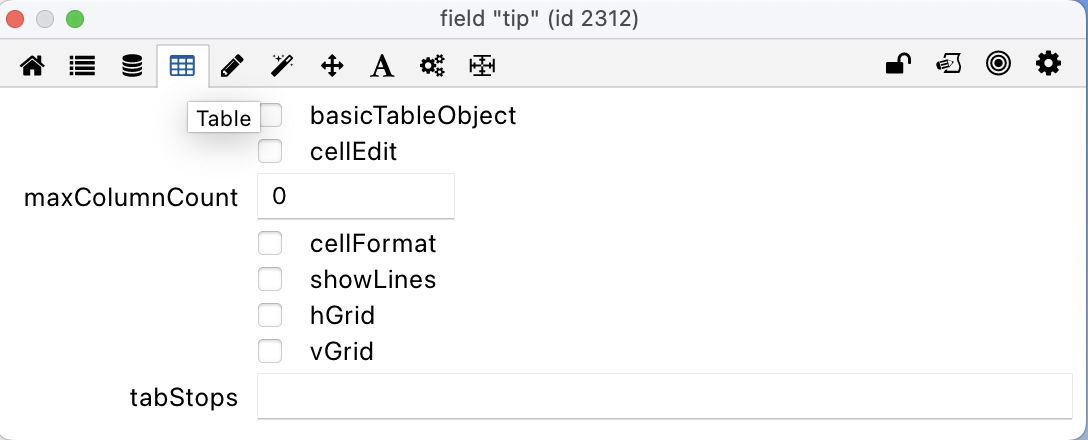Enable the basicTableObject checkbox
The width and height of the screenshot is (1088, 440).
click(271, 116)
